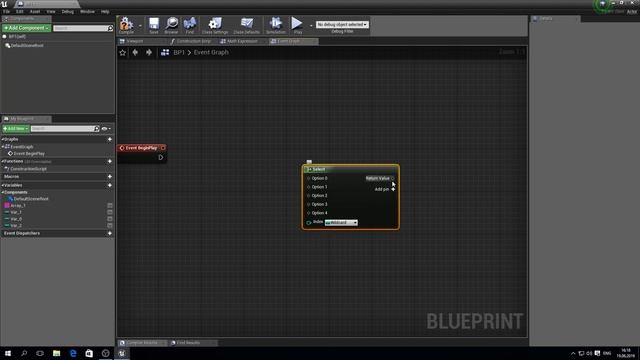Collapse the EventGraph tree item
Screen dimensions: 640x360
point(3,147)
